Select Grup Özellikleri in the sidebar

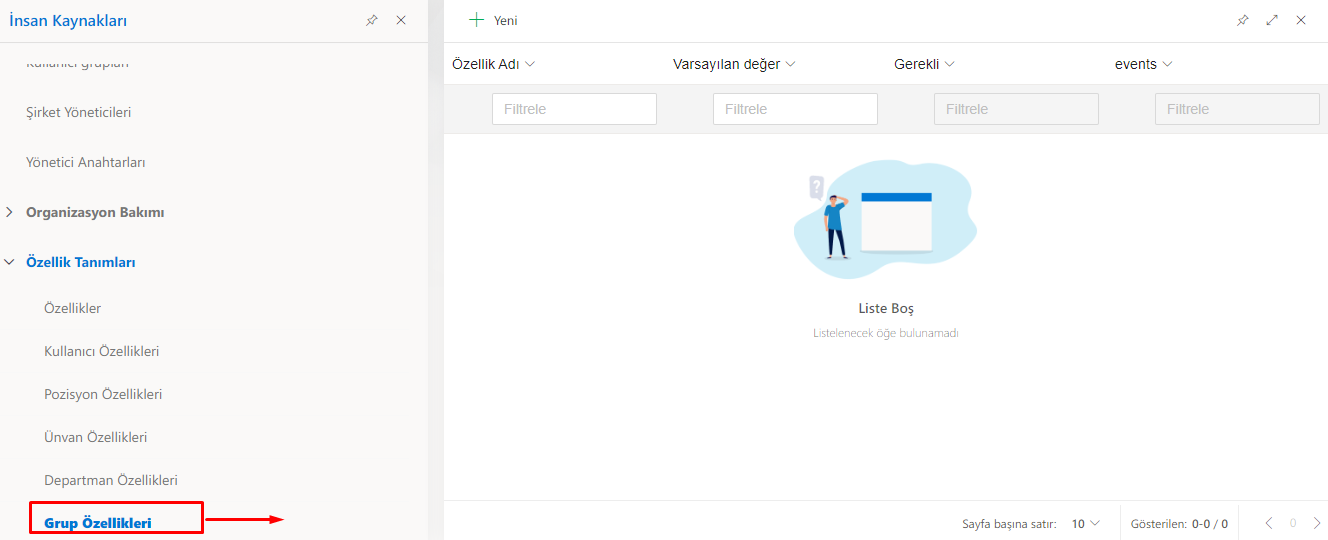coord(98,523)
